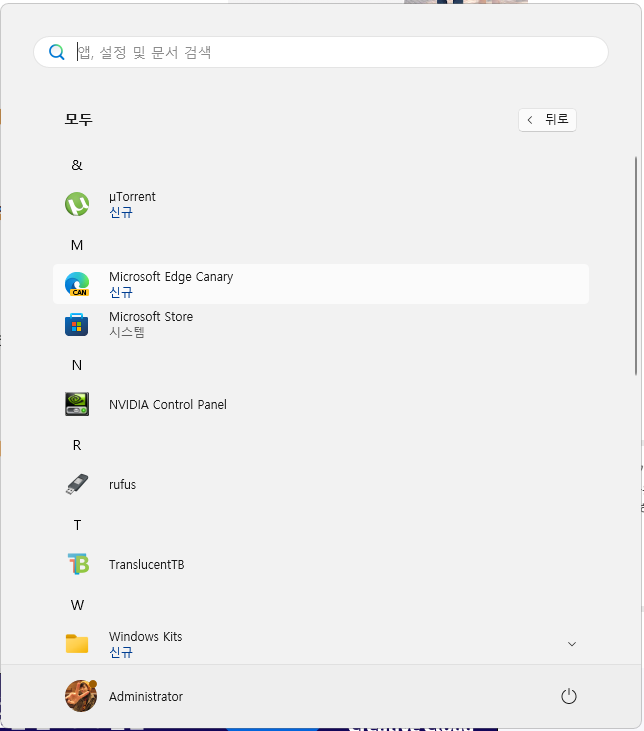
Task: Expand the Windows Kits folder chevron
Action: (572, 644)
